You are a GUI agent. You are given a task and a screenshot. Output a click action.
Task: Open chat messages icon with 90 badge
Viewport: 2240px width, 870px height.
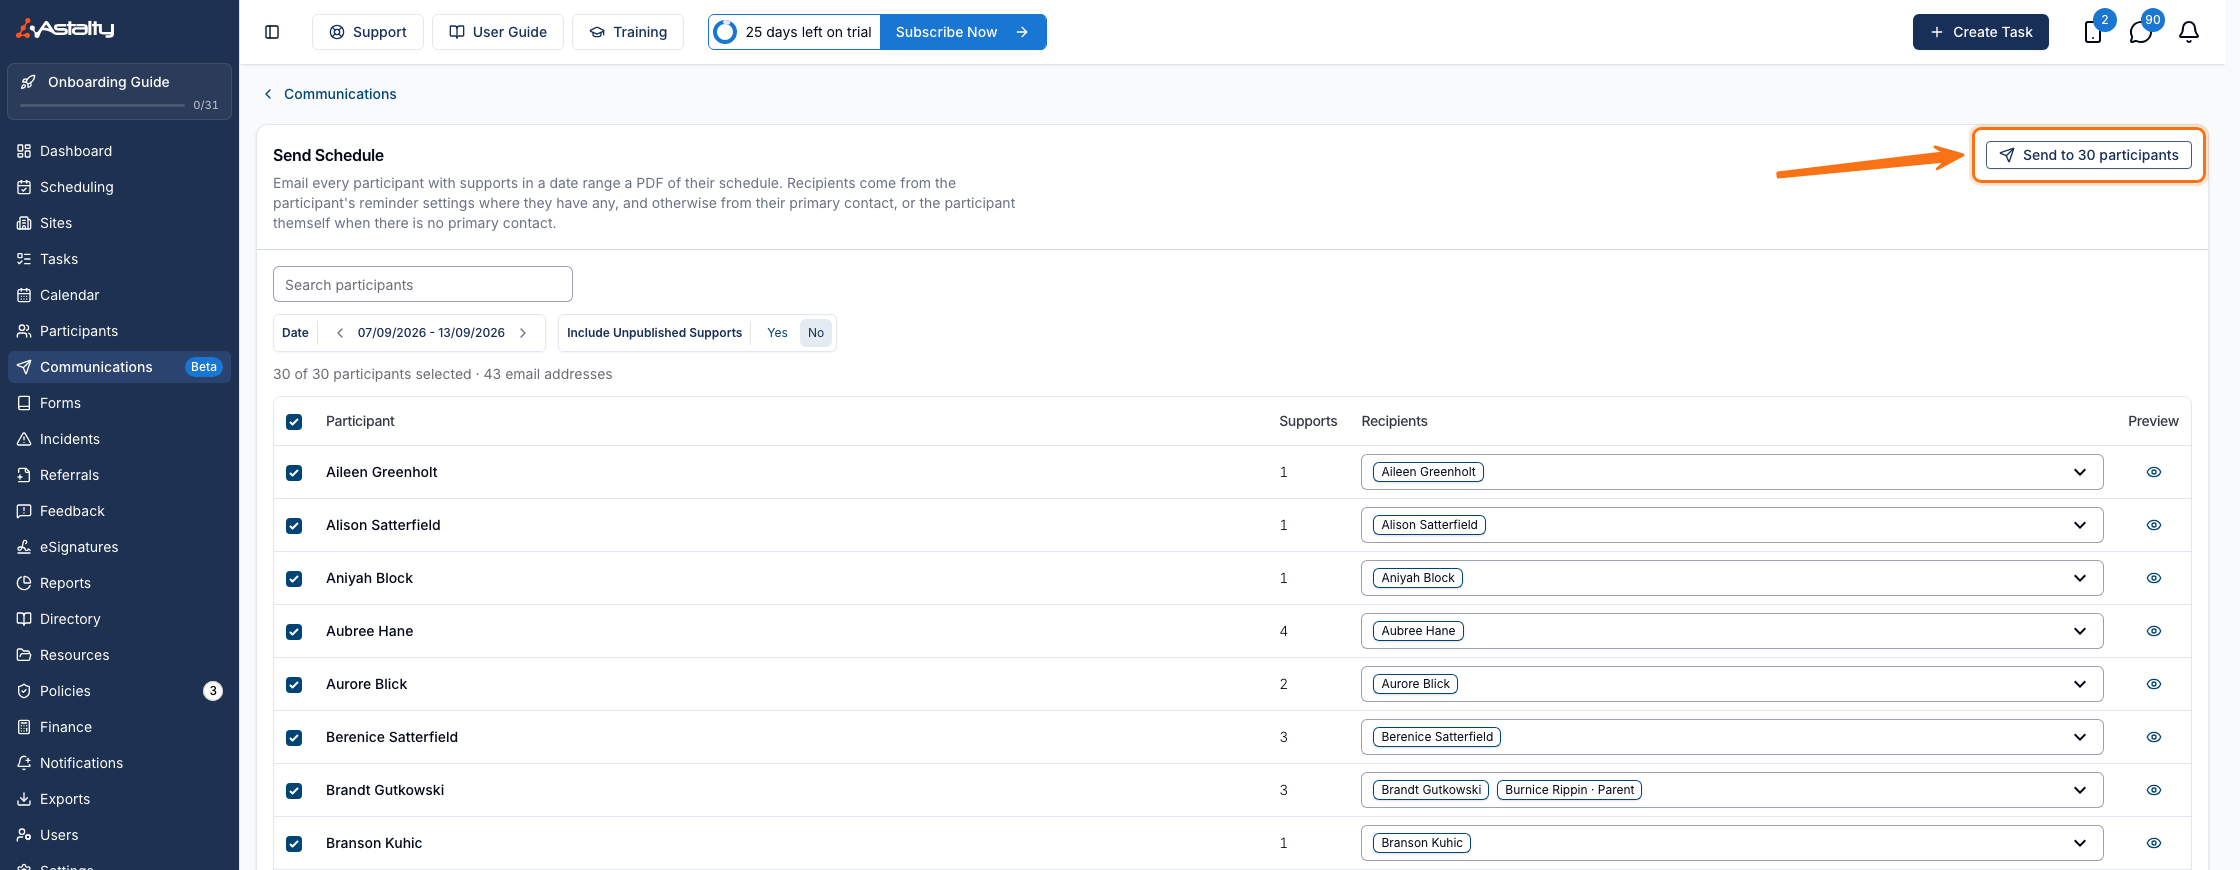coord(2141,32)
